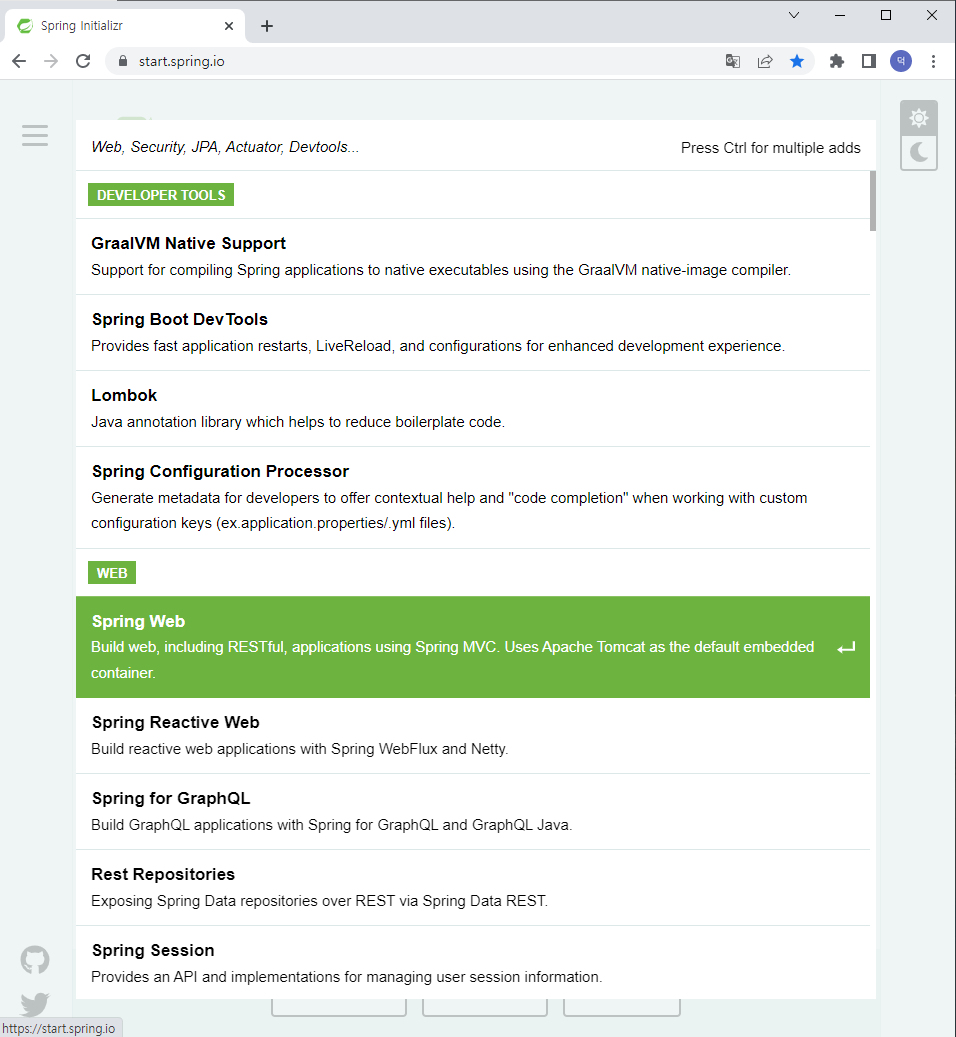The height and width of the screenshot is (1037, 956).
Task: Select Spring Session dependency
Action: tap(473, 963)
